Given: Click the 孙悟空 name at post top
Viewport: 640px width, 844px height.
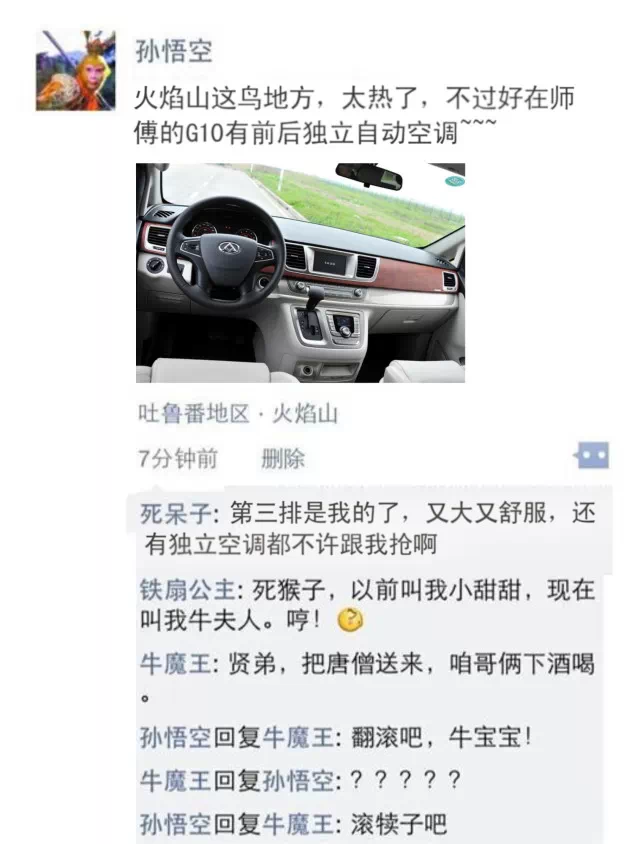Looking at the screenshot, I should (173, 52).
